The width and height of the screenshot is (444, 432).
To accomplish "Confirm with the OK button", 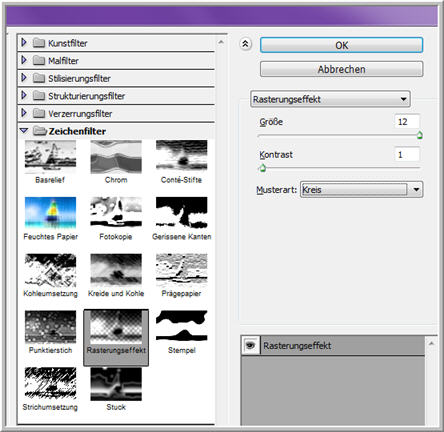I will (x=341, y=45).
